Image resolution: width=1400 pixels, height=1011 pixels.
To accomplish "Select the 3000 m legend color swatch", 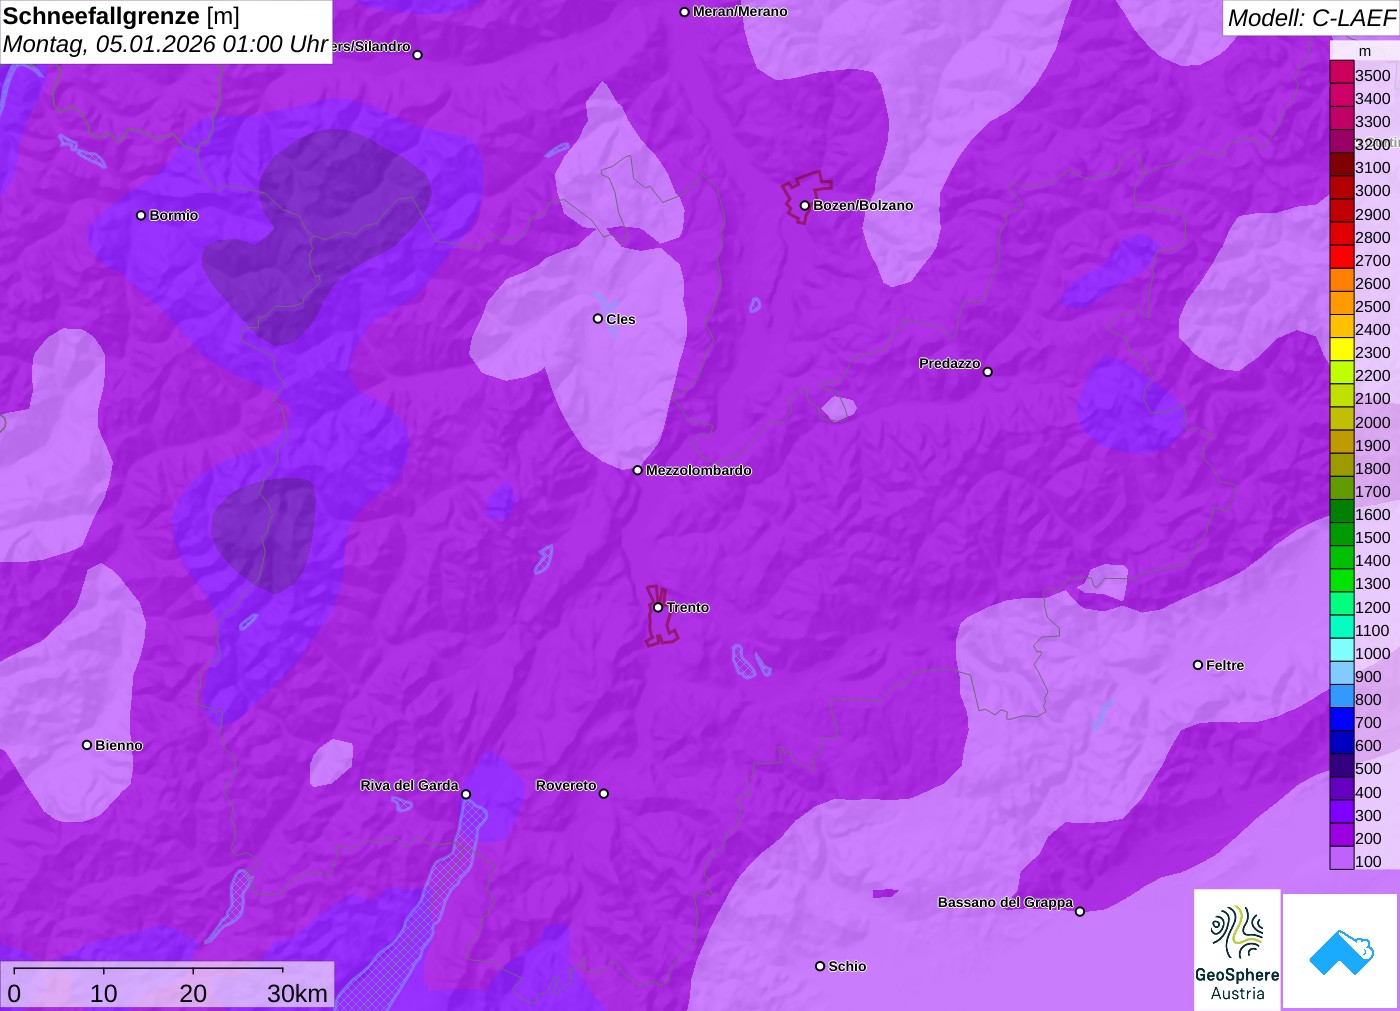I will coord(1342,188).
